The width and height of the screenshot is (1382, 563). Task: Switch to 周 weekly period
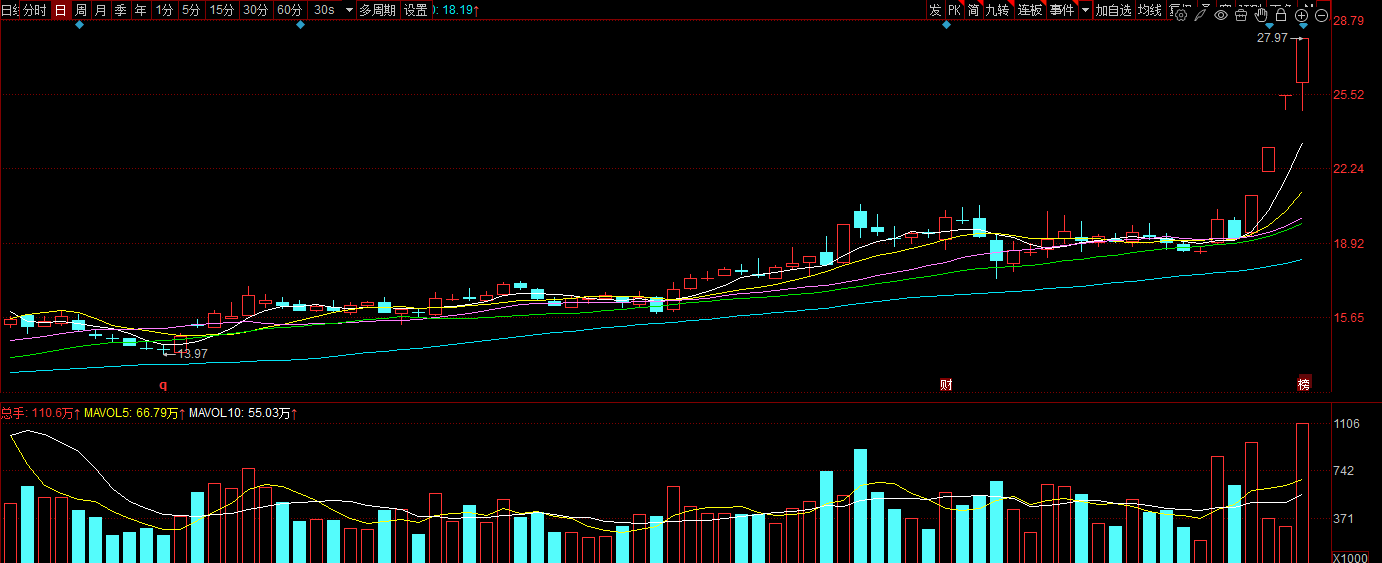(81, 10)
